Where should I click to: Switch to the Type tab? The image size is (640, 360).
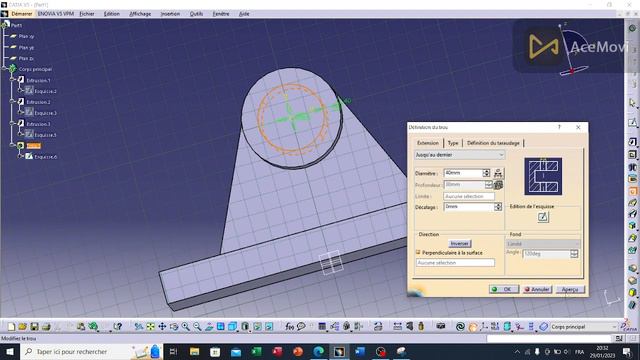(x=453, y=143)
